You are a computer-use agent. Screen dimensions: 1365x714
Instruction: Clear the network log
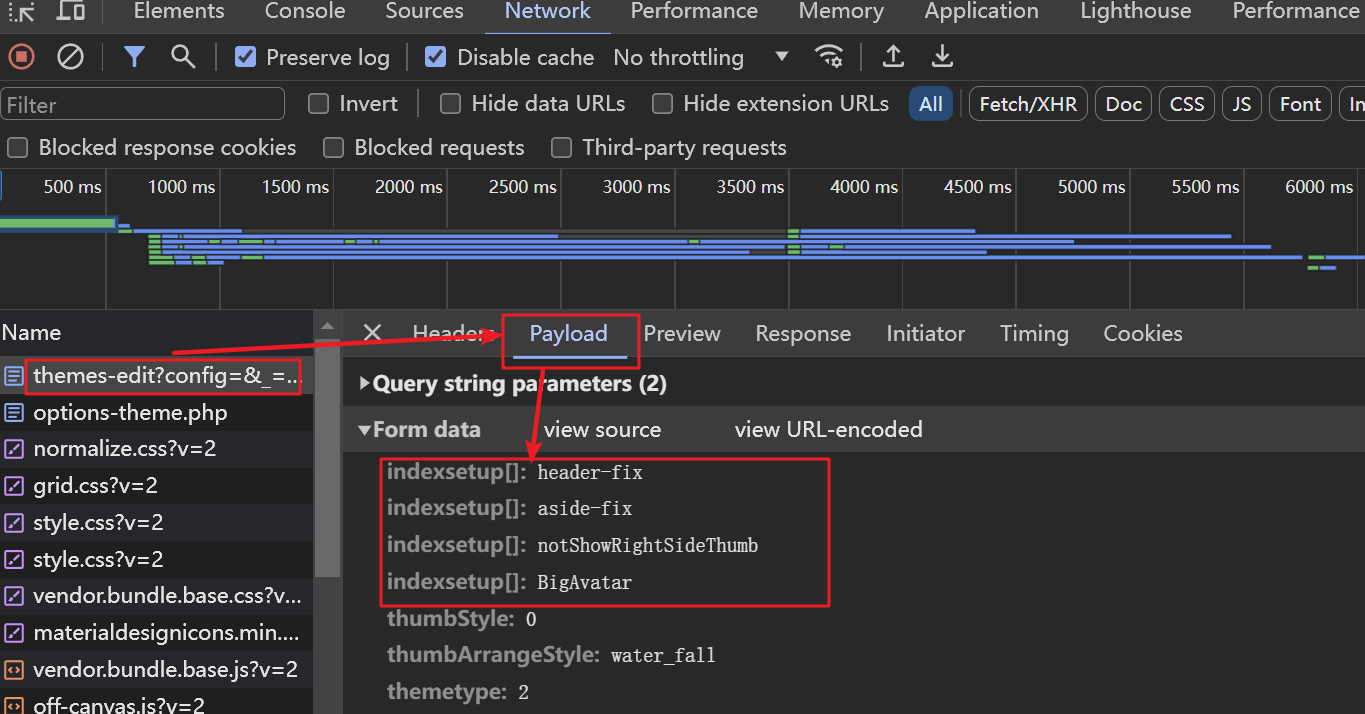[70, 57]
